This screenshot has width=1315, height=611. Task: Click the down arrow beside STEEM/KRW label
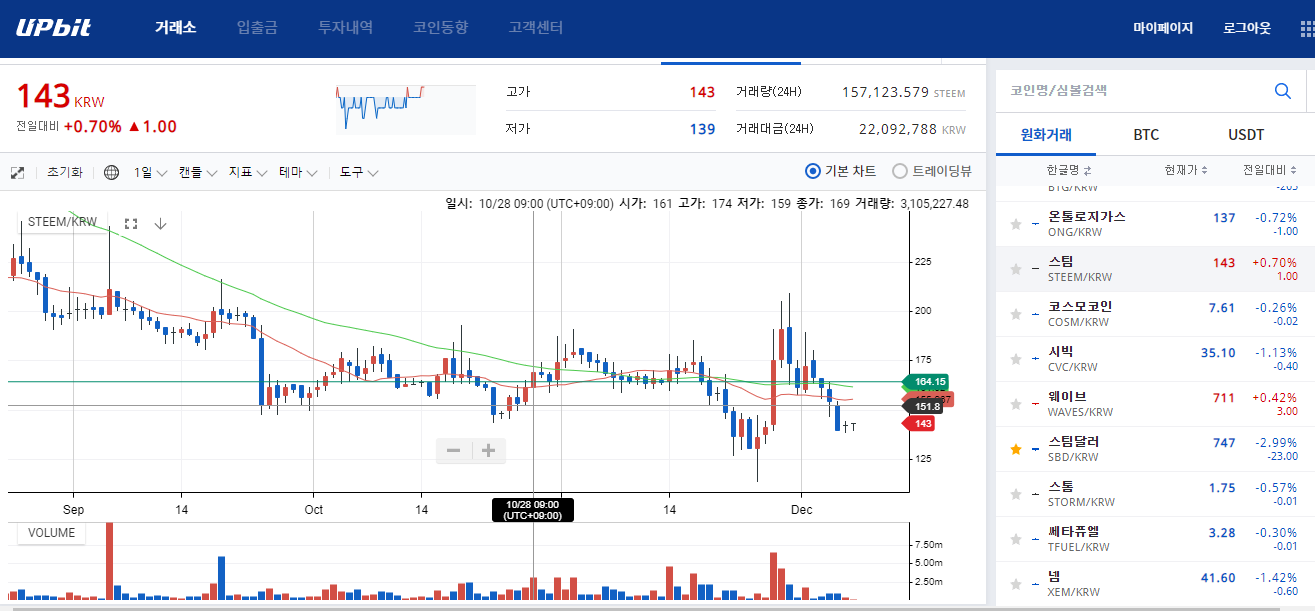pos(160,224)
